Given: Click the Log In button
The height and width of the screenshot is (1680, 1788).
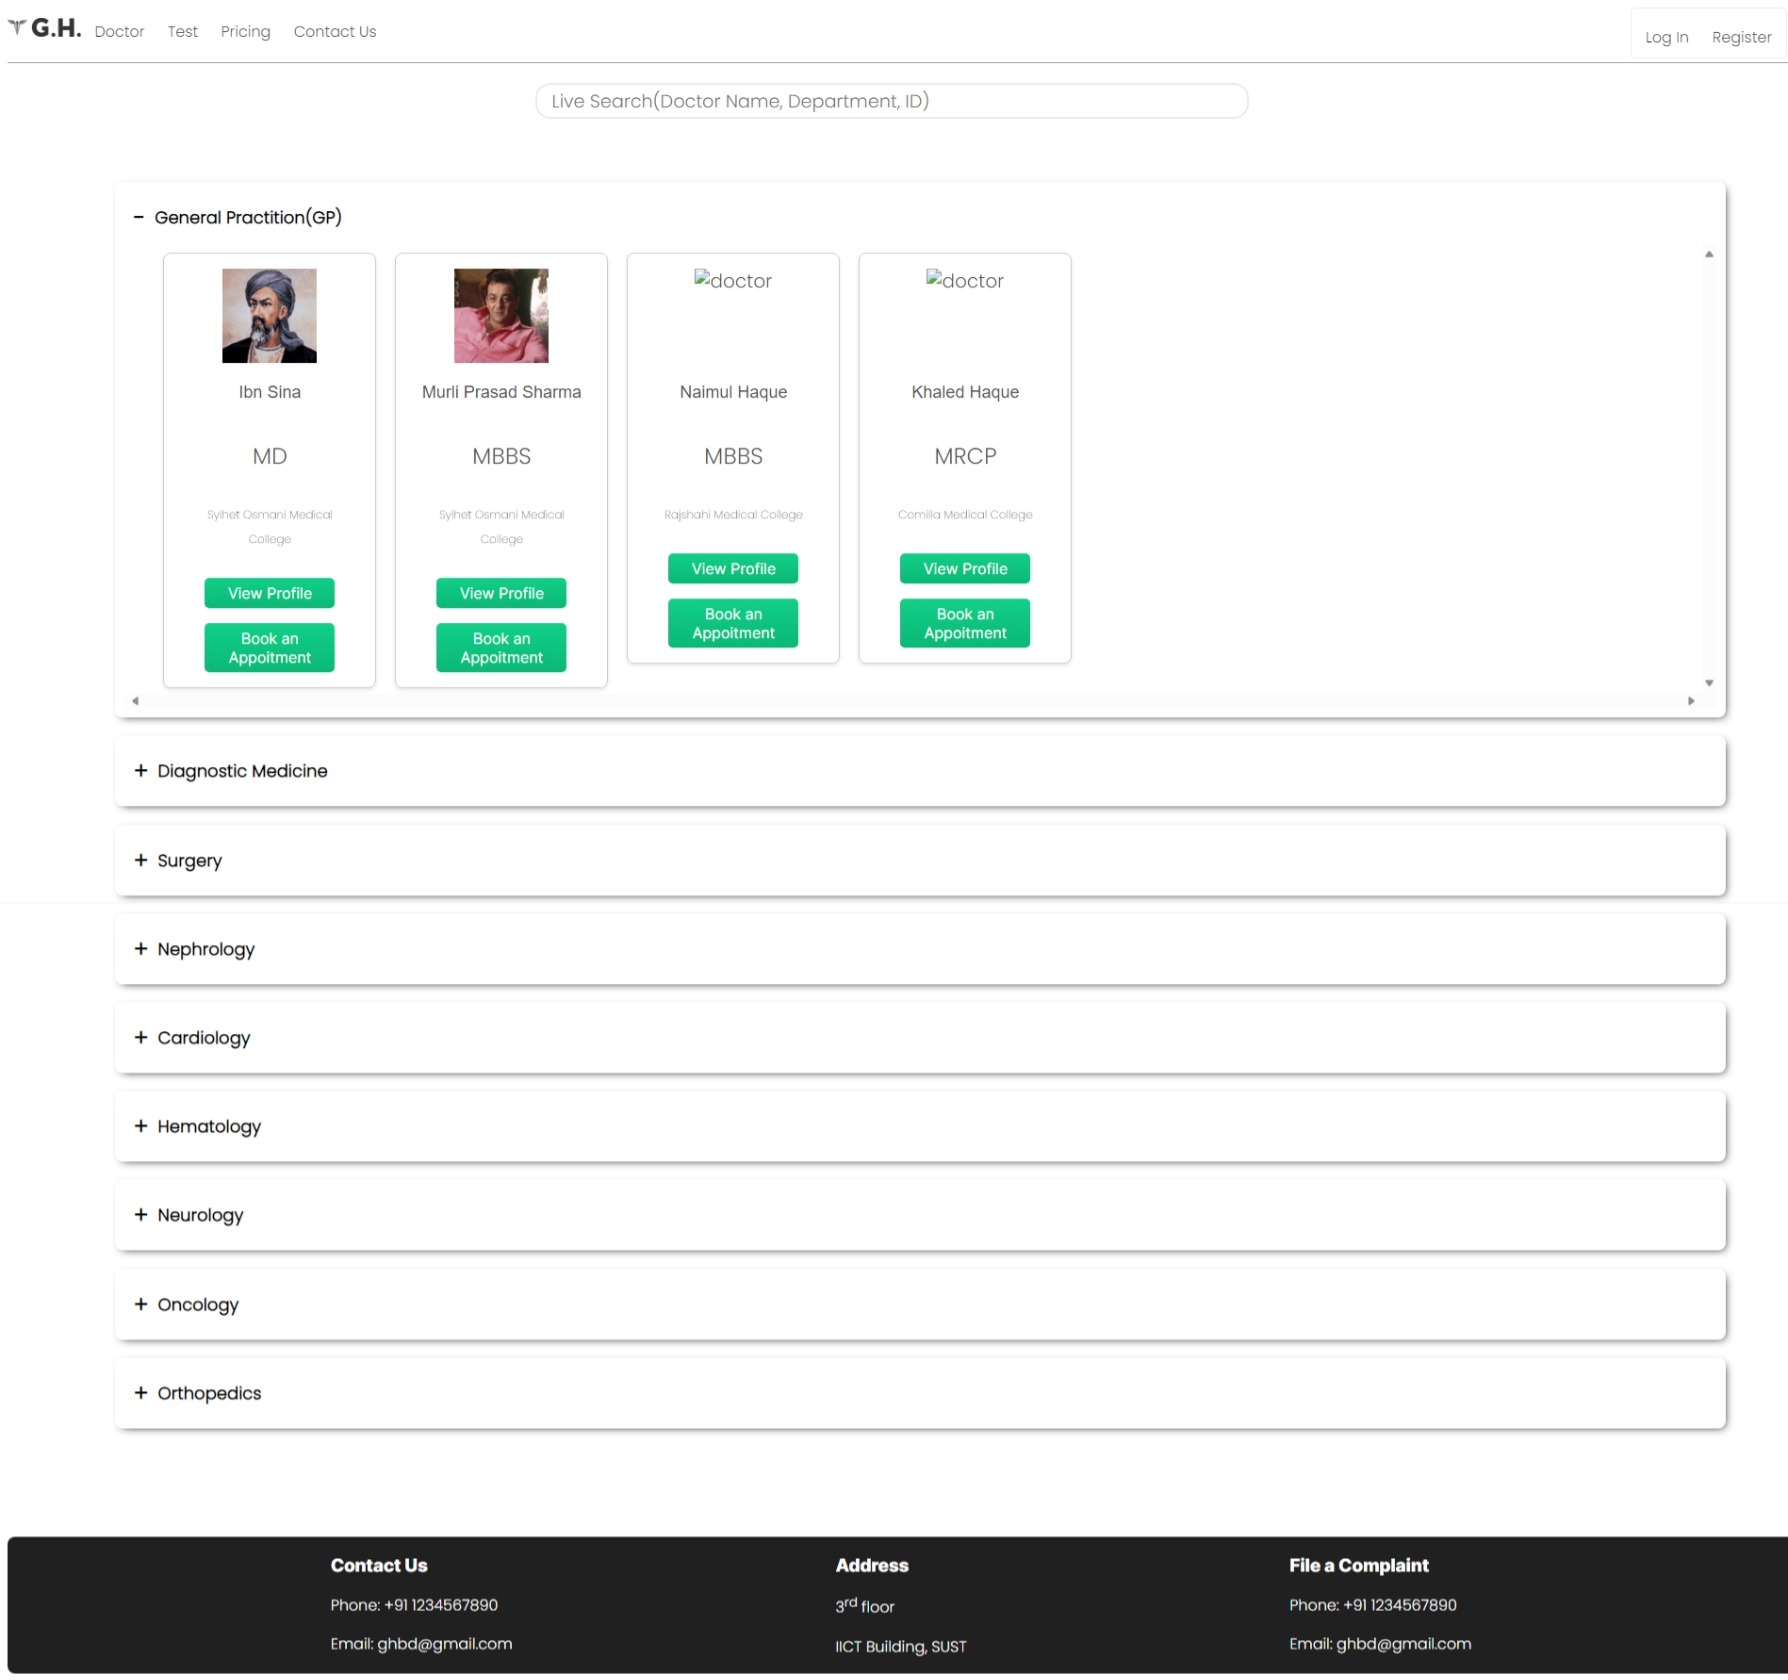Looking at the screenshot, I should (x=1666, y=36).
